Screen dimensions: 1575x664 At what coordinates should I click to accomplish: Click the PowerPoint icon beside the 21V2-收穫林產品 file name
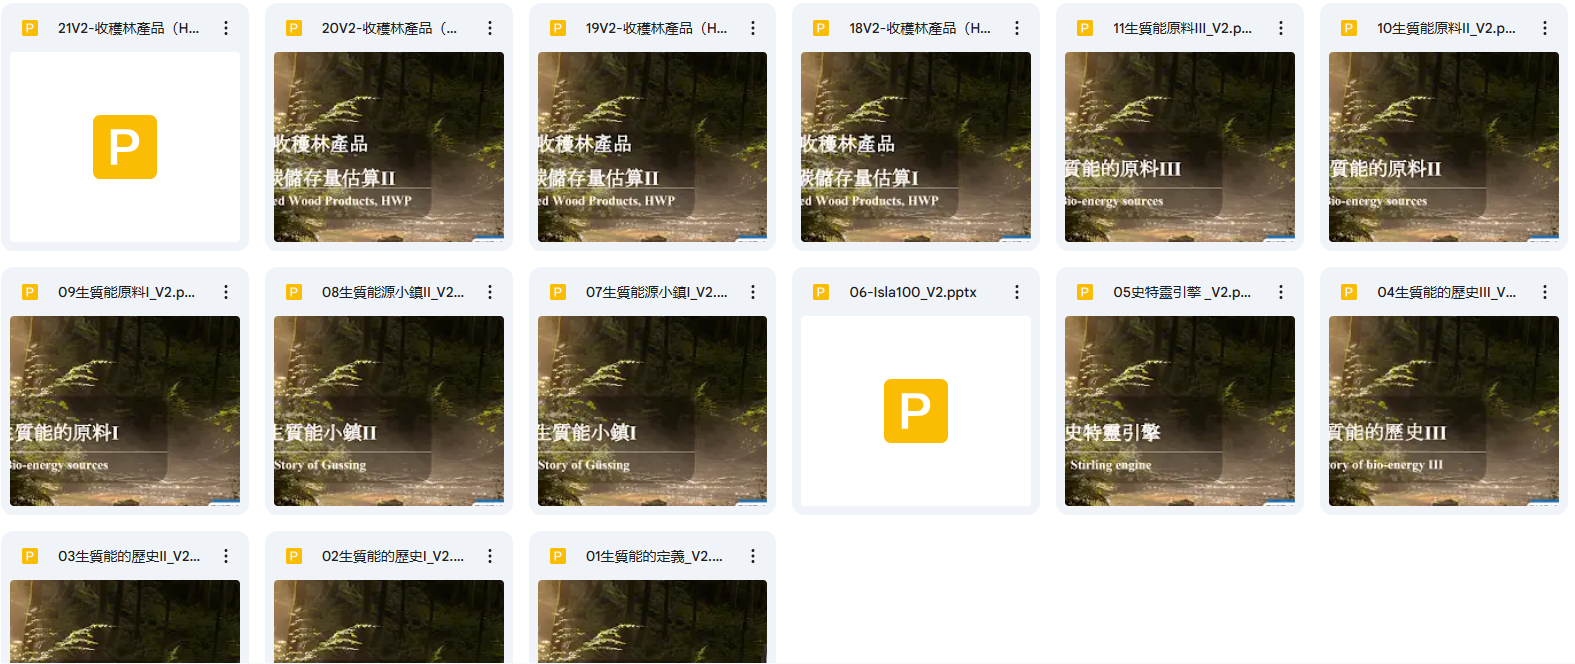pos(30,28)
